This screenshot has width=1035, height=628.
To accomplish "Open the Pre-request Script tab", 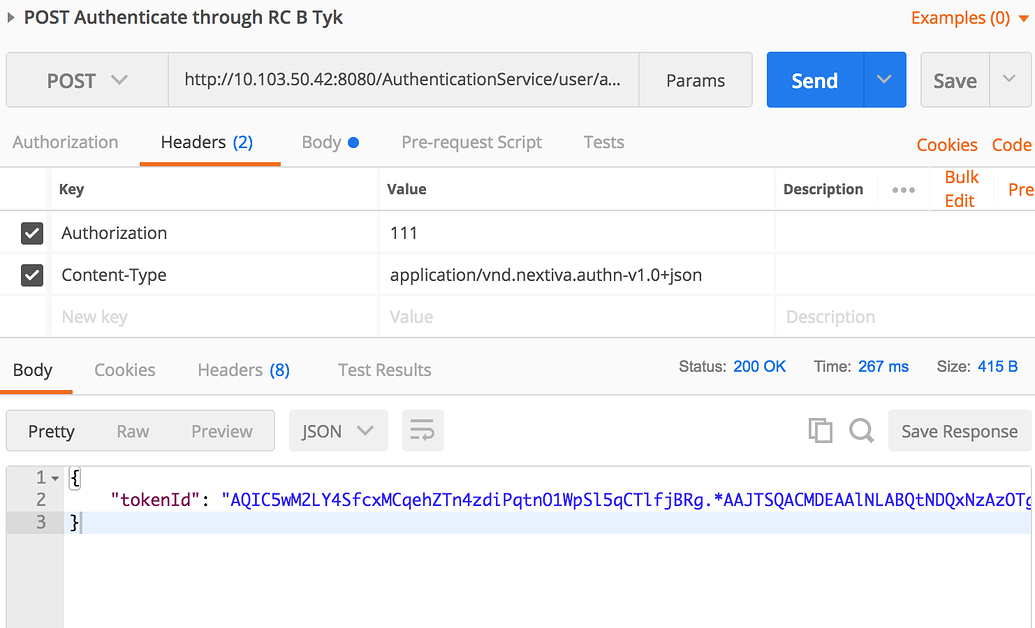I will (471, 142).
